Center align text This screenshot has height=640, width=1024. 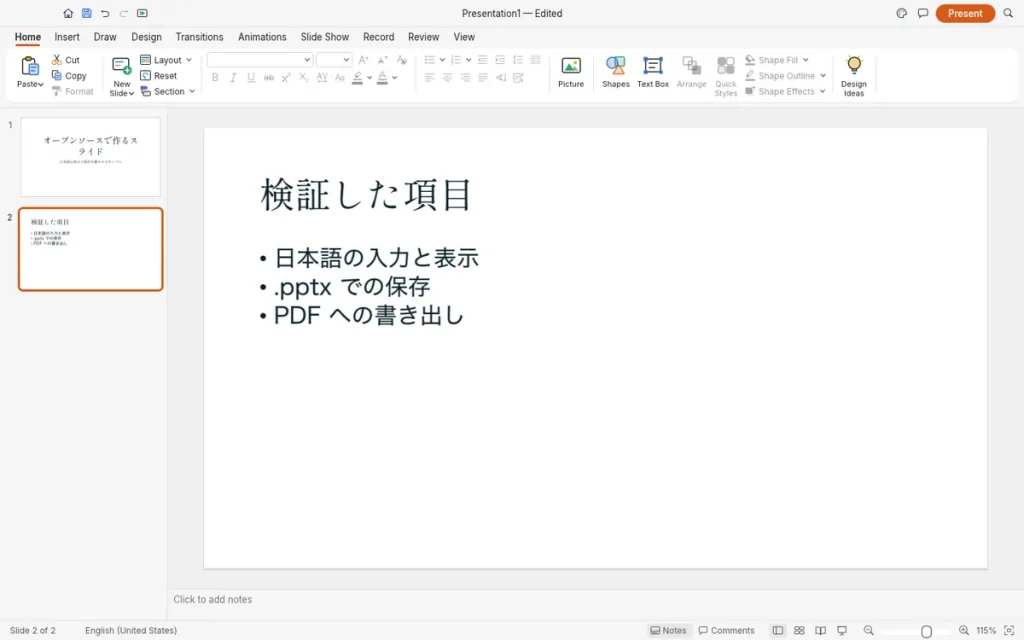(x=447, y=78)
